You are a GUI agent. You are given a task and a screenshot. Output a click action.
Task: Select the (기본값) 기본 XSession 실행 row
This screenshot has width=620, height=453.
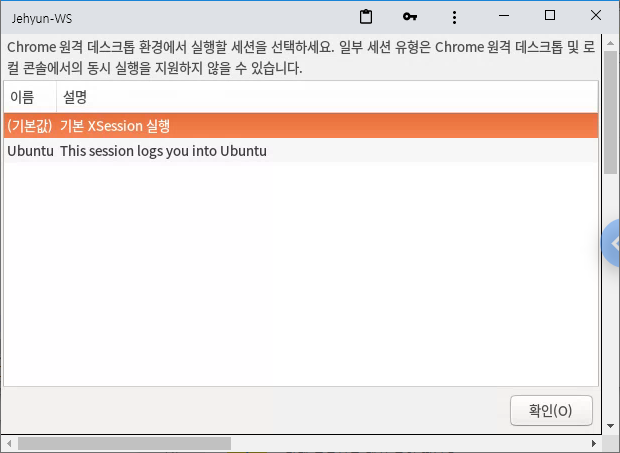[x=301, y=126]
